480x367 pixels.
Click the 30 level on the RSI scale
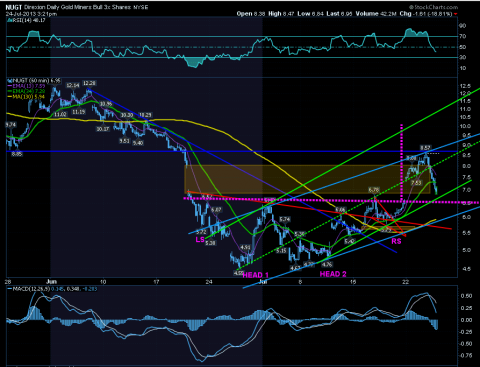(x=463, y=57)
